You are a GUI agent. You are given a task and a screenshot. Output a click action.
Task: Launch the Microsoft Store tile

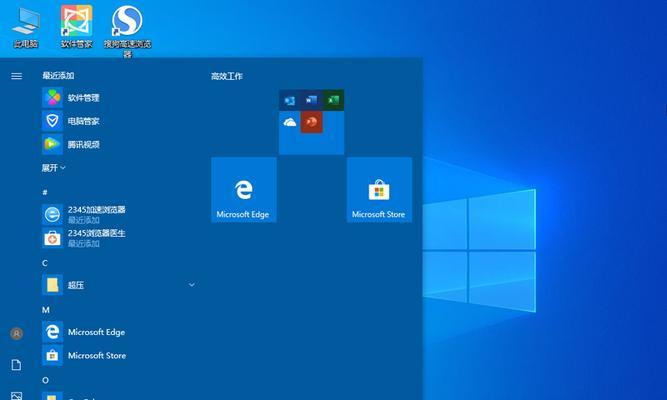[x=379, y=190]
